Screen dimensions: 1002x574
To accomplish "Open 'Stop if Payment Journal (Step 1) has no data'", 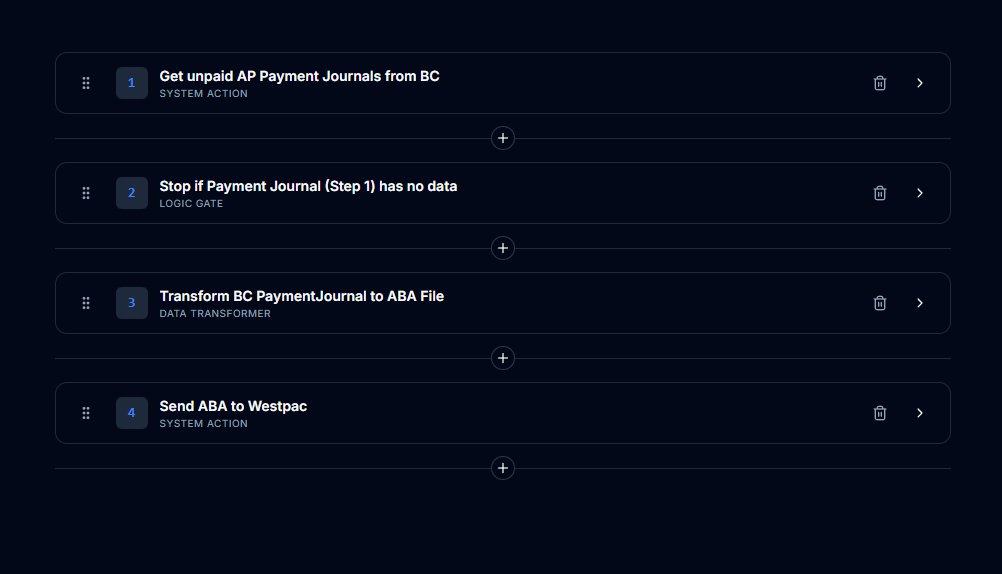I will pos(308,186).
